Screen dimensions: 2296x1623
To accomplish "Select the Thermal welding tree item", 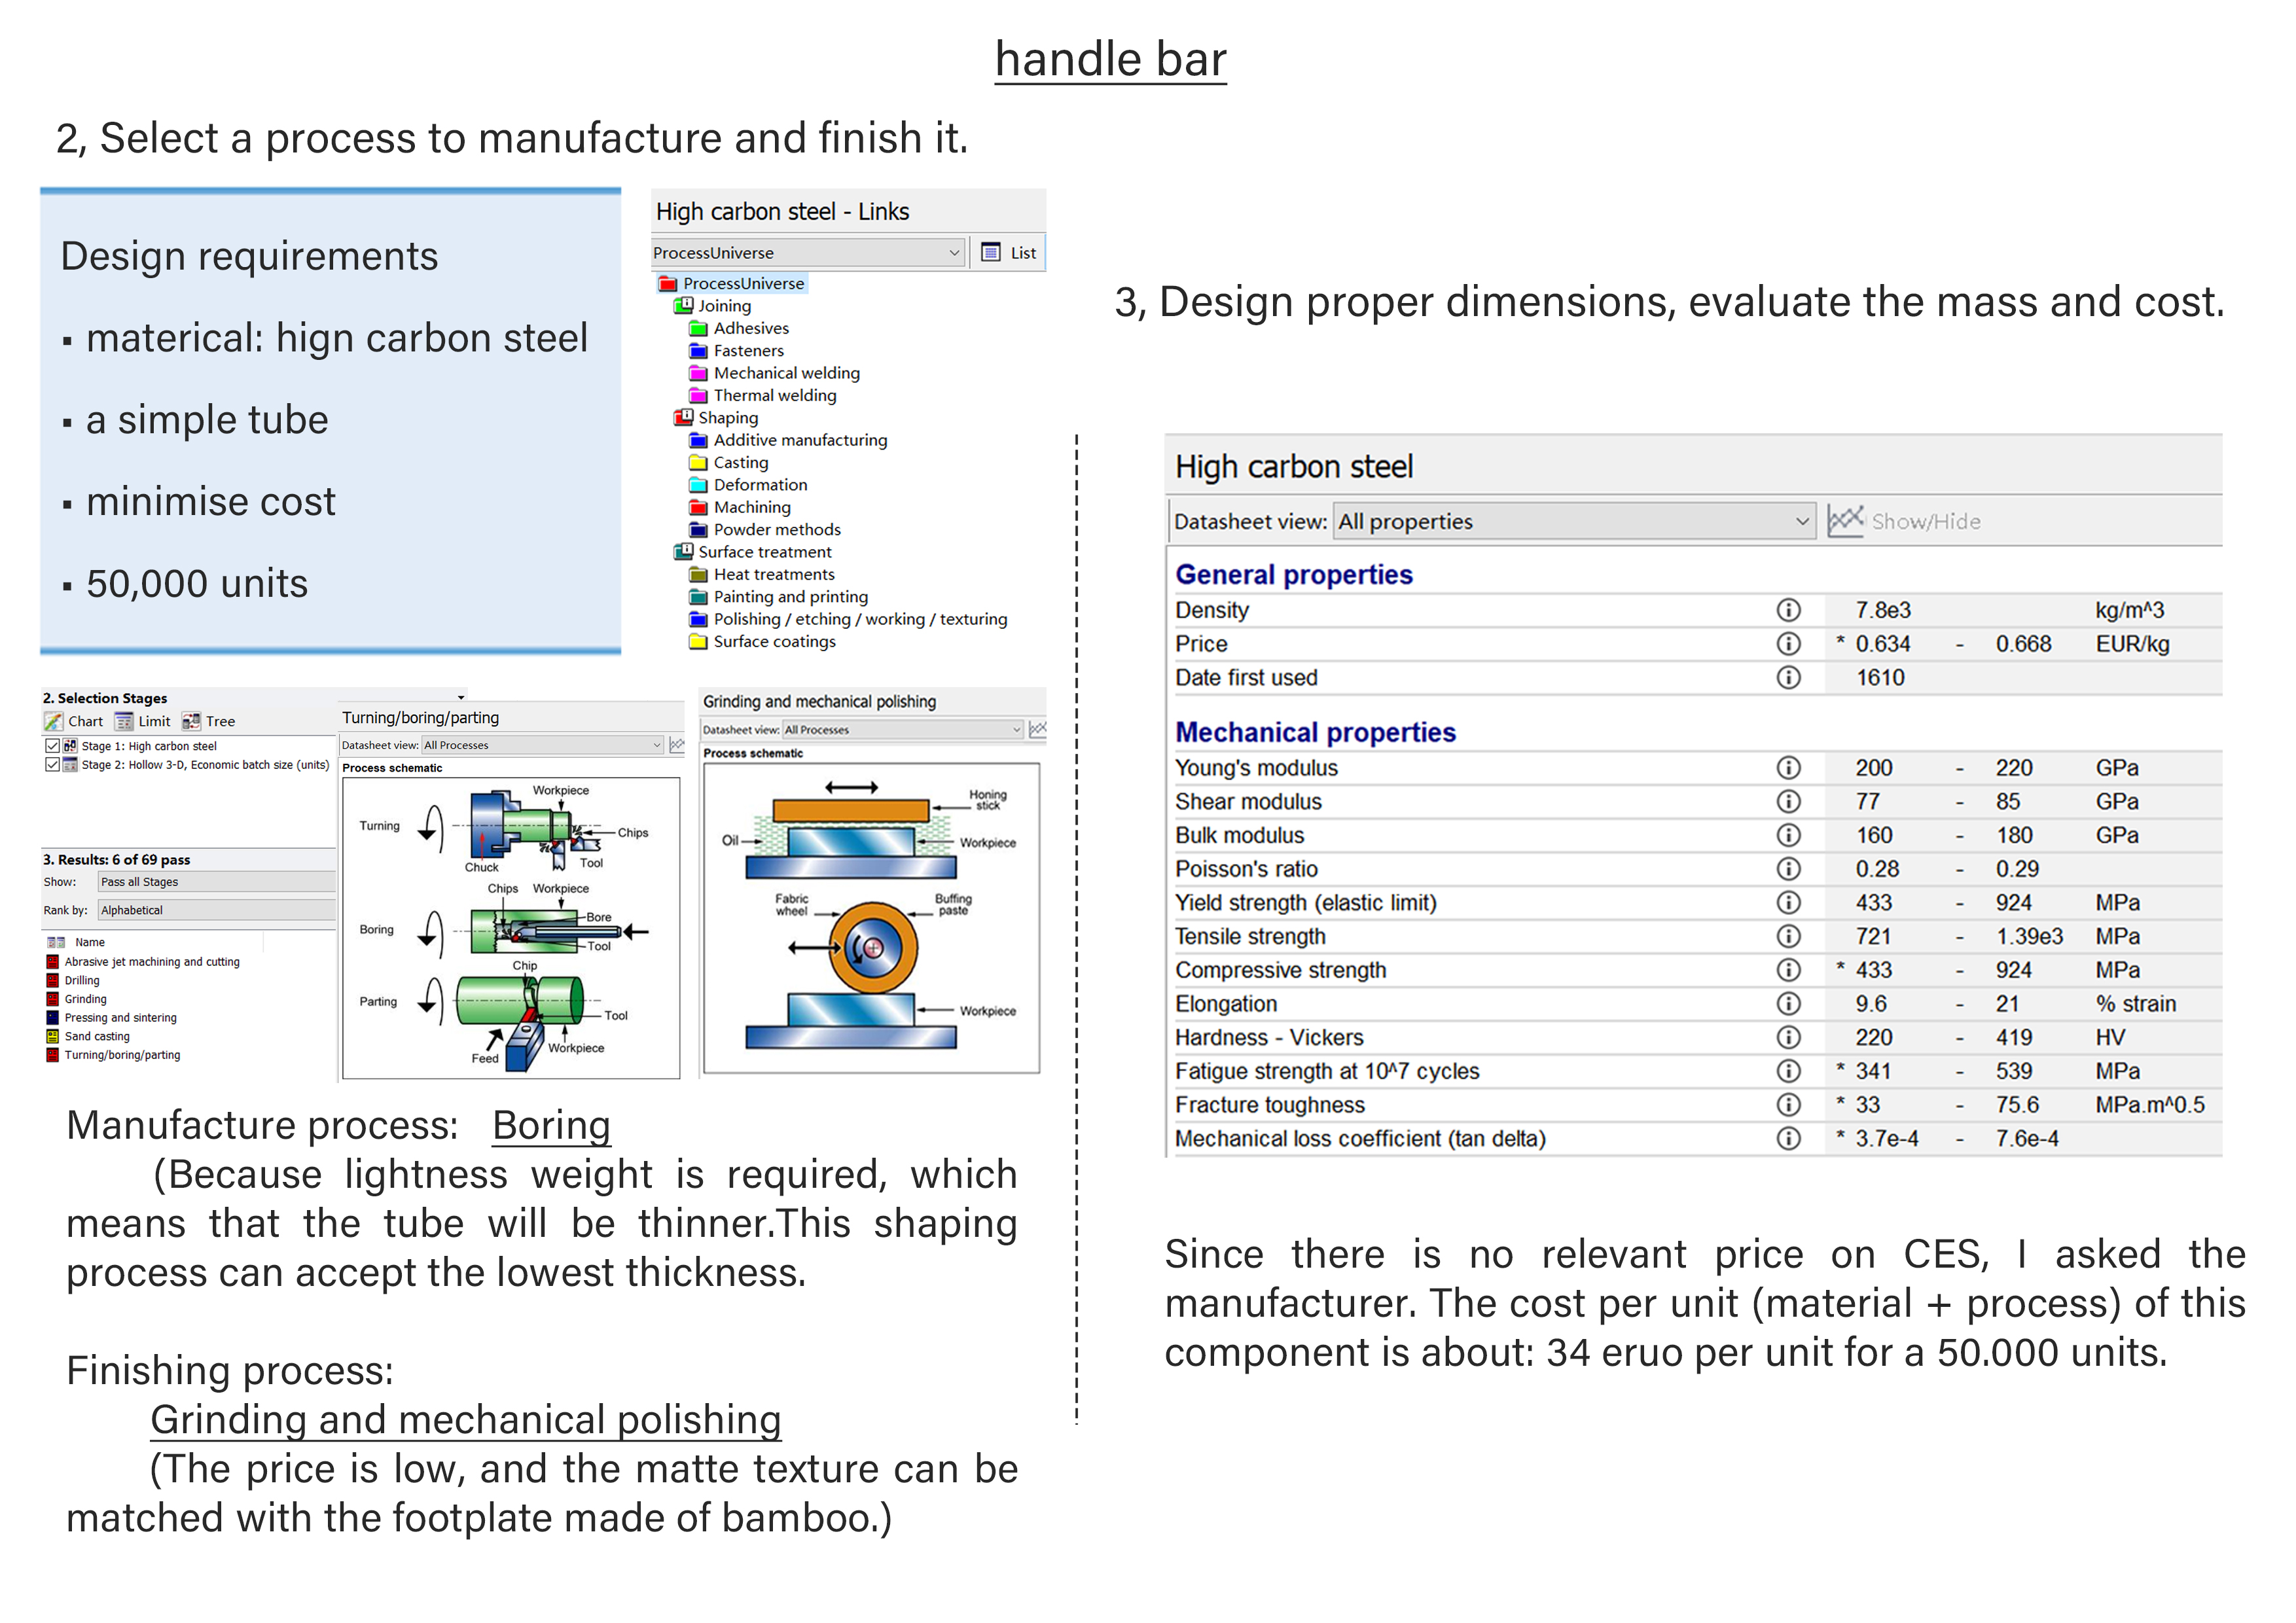I will (x=775, y=395).
